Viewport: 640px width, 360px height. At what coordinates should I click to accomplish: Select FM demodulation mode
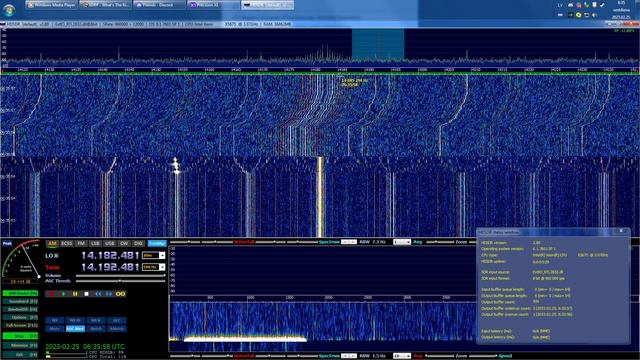tap(81, 244)
